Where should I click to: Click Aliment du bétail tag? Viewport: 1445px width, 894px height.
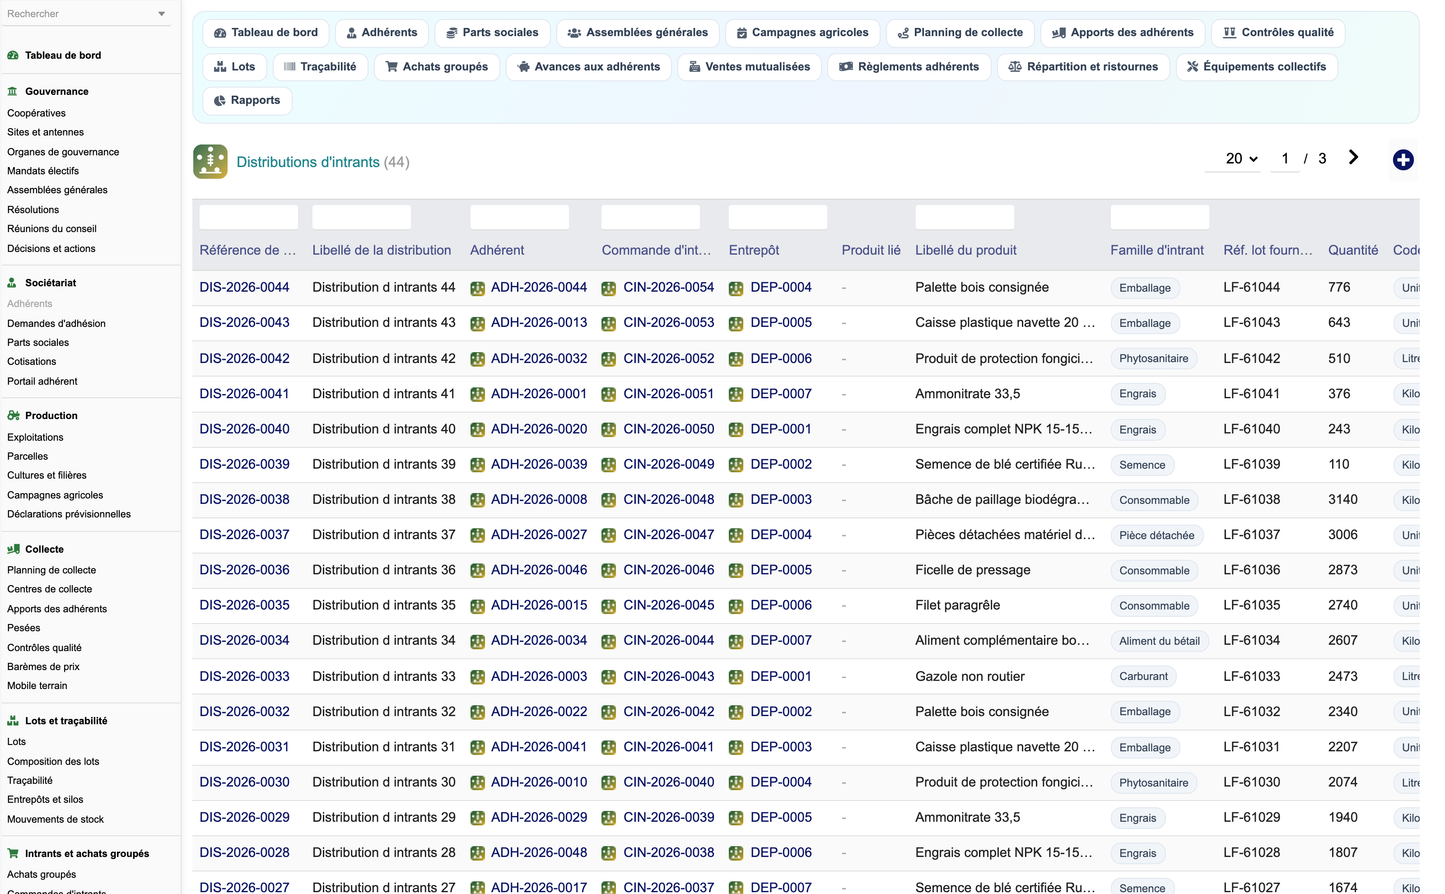tap(1159, 641)
